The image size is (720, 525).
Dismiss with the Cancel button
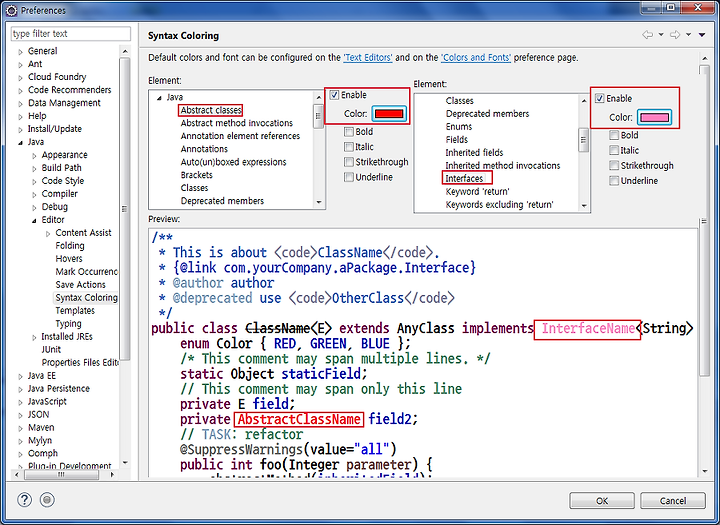pyautogui.click(x=673, y=501)
